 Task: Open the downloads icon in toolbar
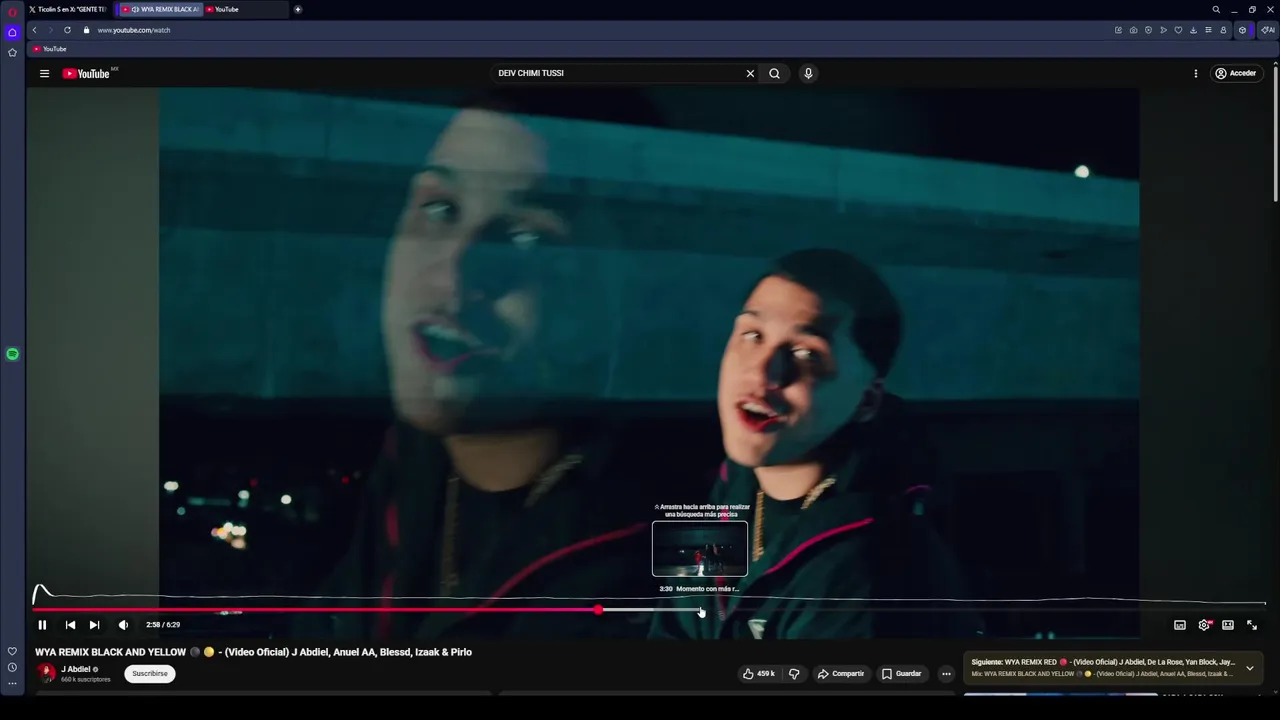pos(1193,30)
